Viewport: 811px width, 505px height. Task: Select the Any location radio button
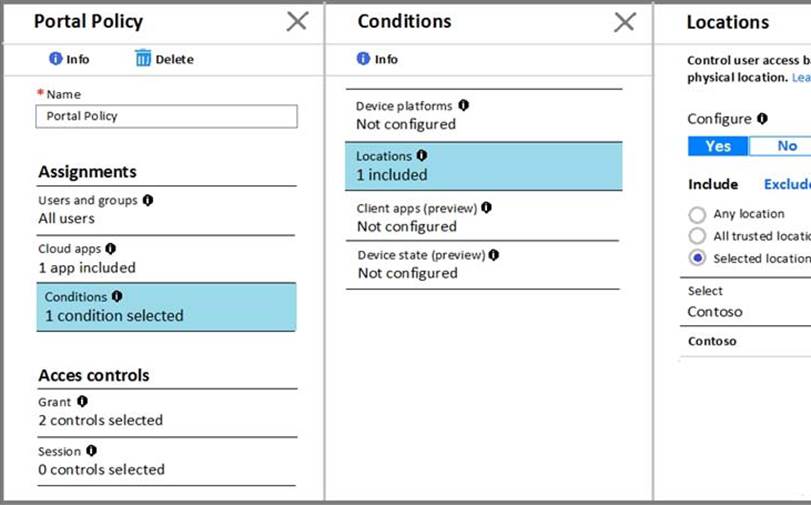click(696, 214)
